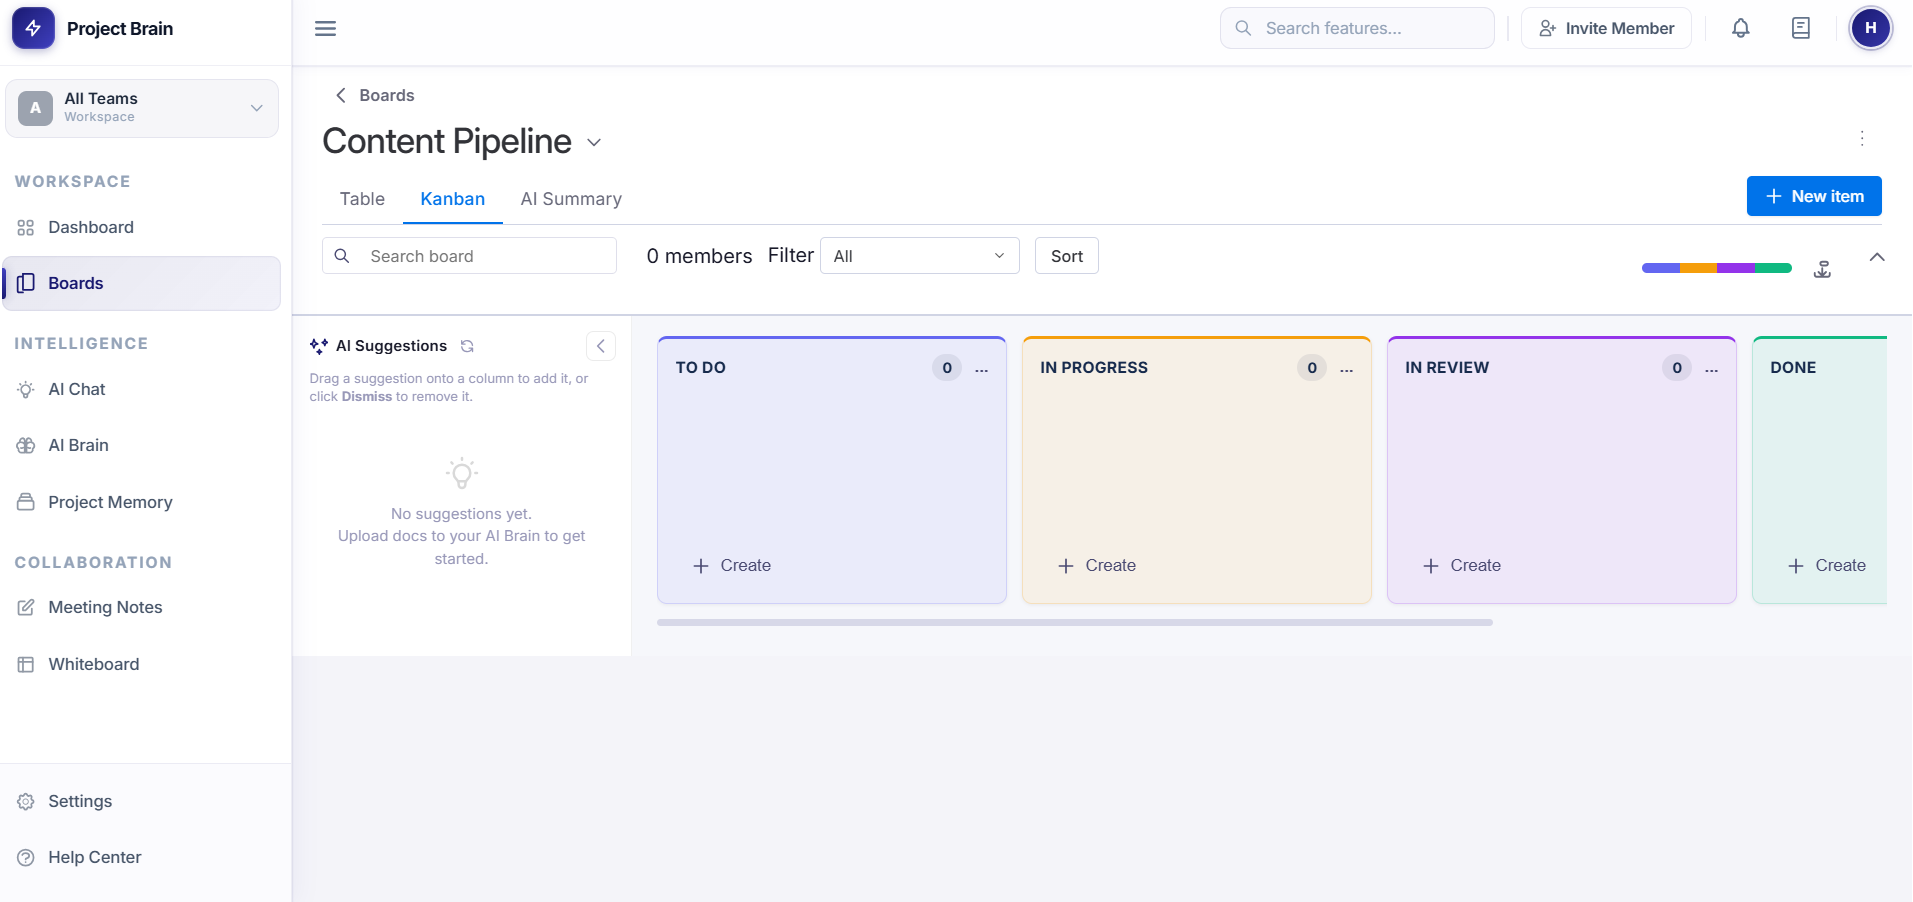Click the TO DO column title
The image size is (1913, 902).
(701, 368)
